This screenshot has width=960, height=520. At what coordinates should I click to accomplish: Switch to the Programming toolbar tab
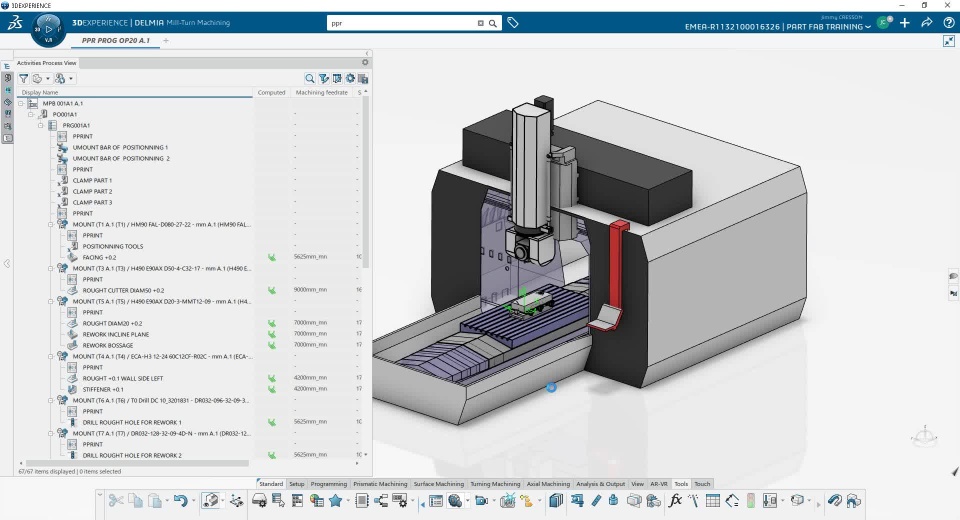[329, 484]
